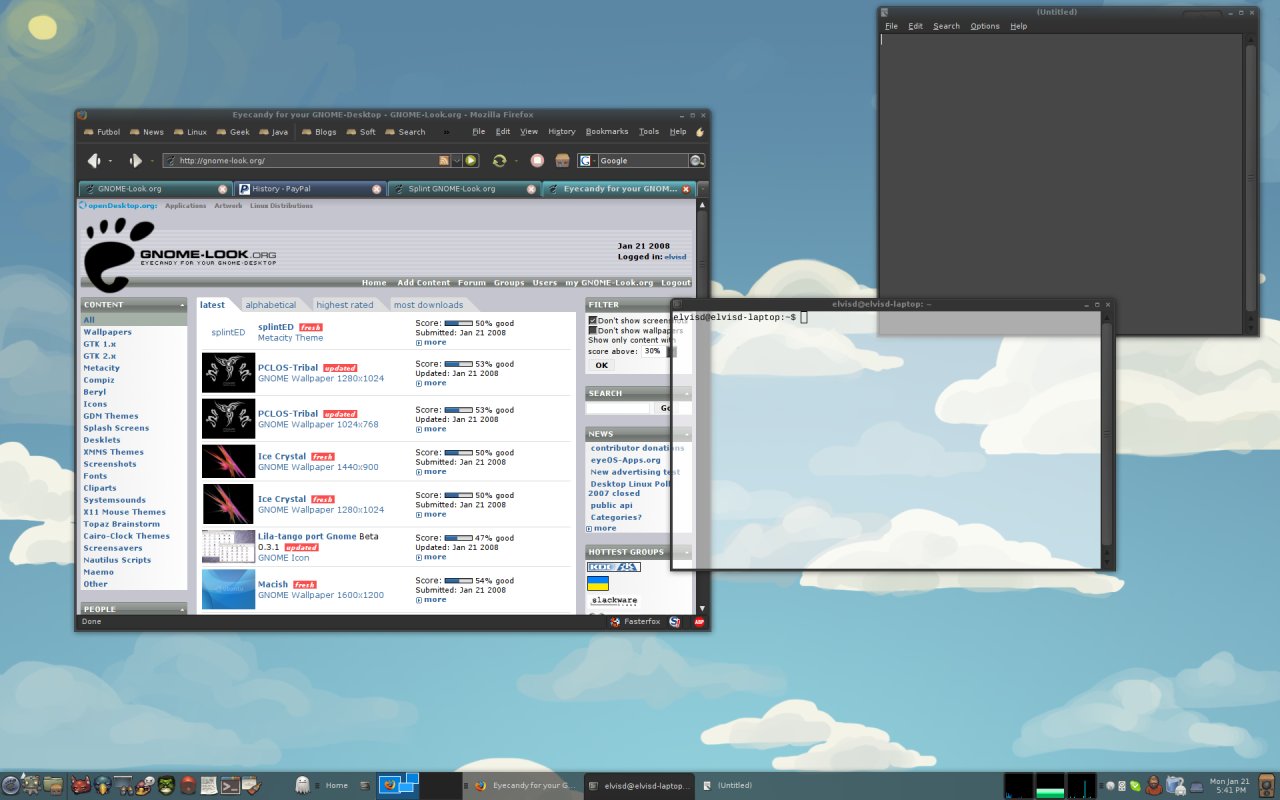Screen dimensions: 1280x800
Task: Click the Firefox page vertical scrollbar
Action: [702, 405]
